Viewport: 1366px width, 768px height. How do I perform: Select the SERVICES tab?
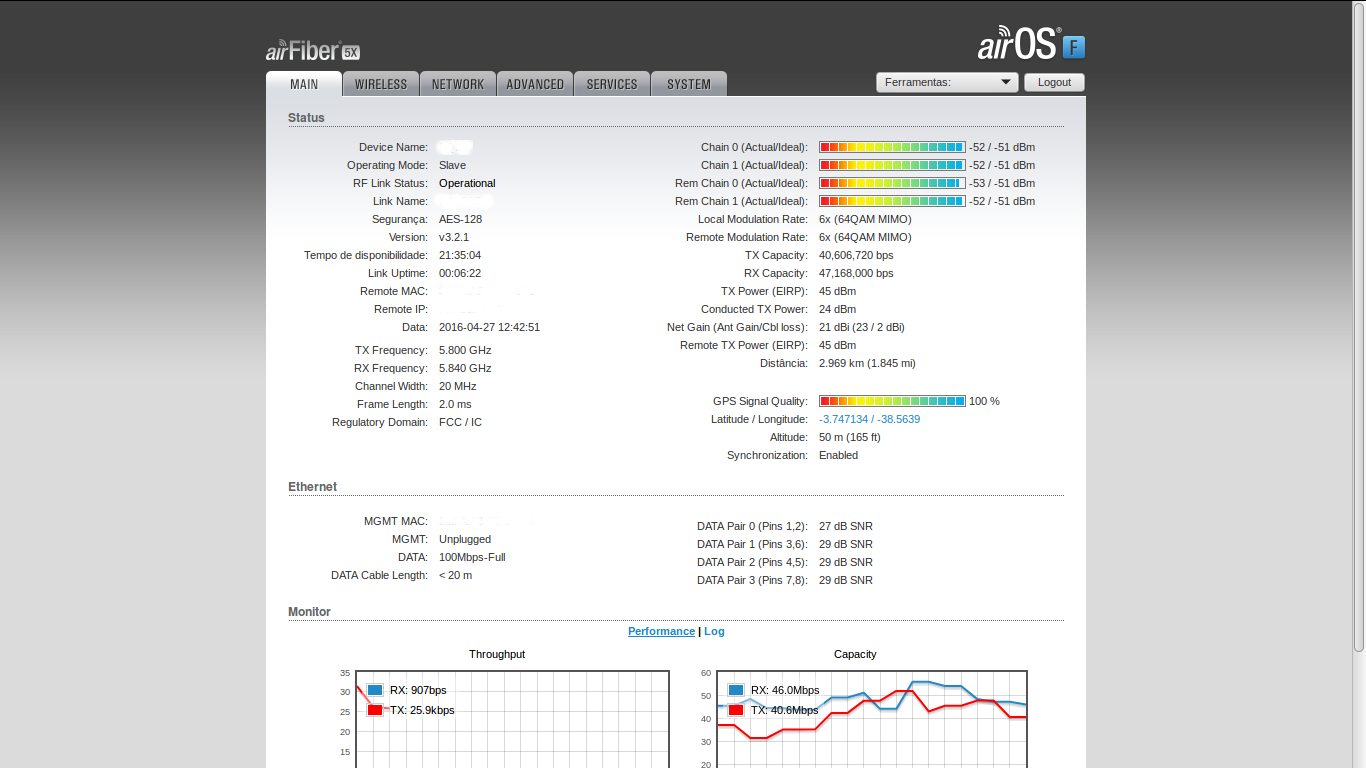click(x=612, y=85)
